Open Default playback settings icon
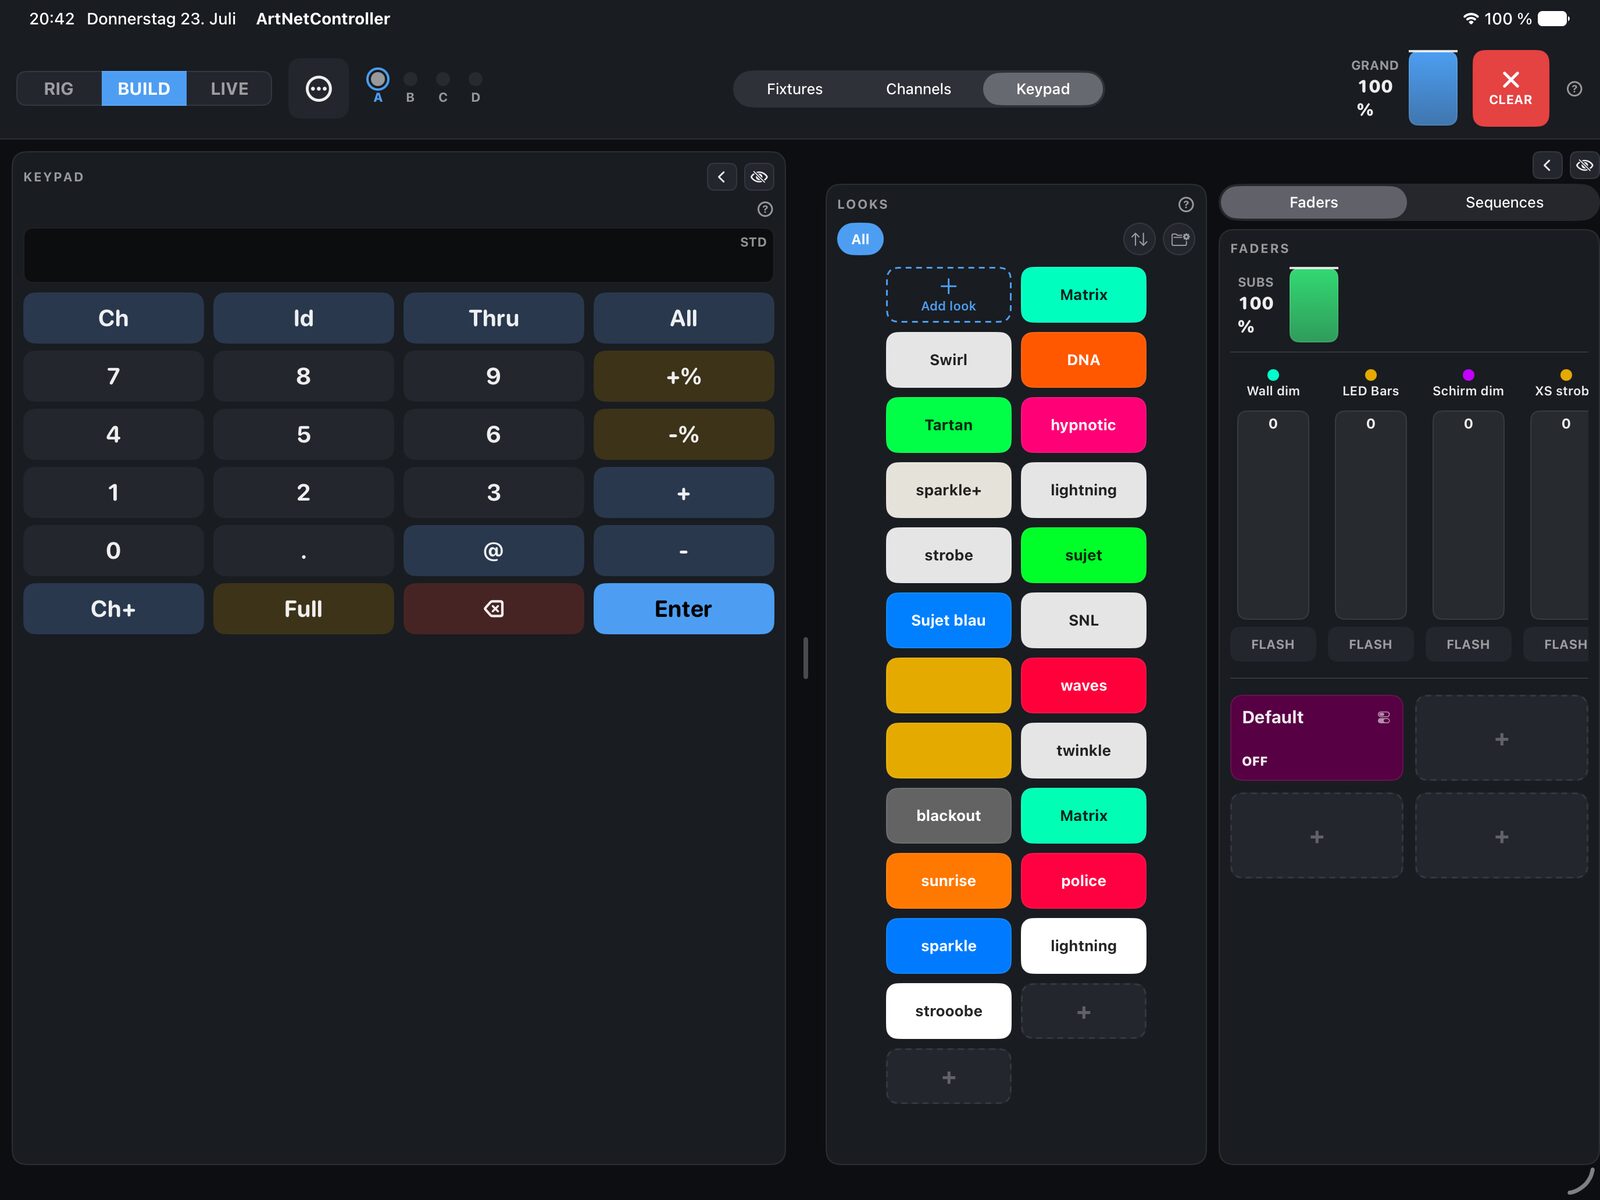 (1384, 717)
